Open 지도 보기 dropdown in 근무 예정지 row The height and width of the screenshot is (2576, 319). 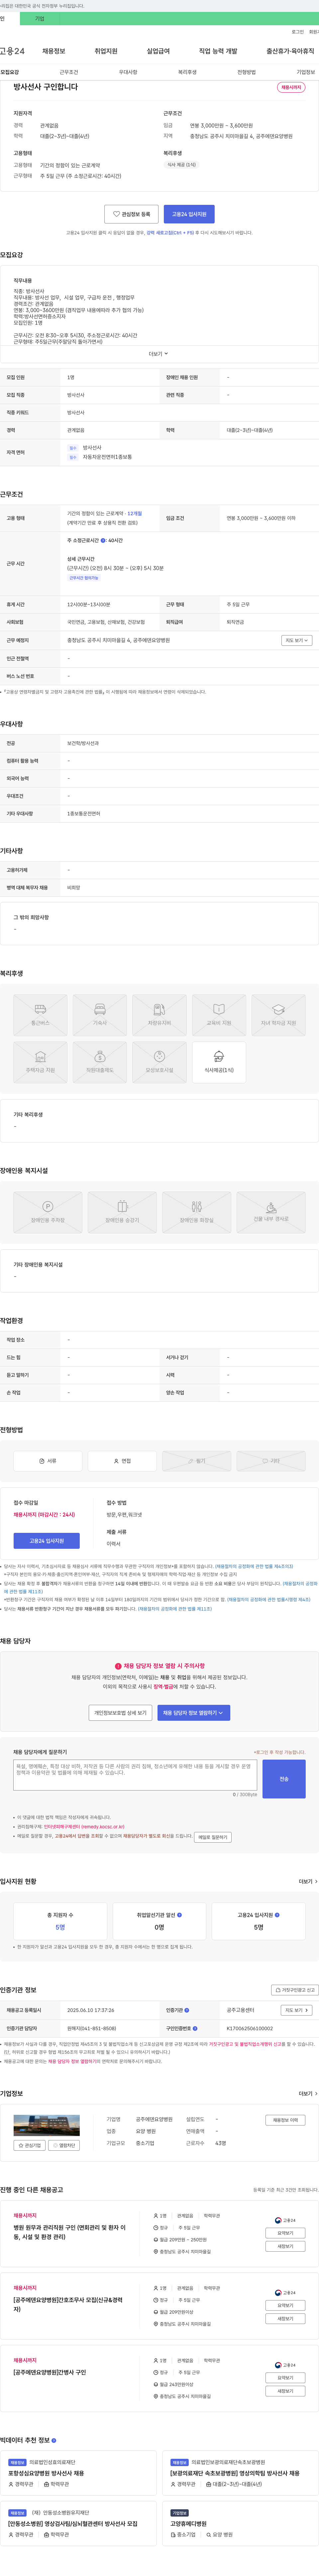tap(297, 640)
